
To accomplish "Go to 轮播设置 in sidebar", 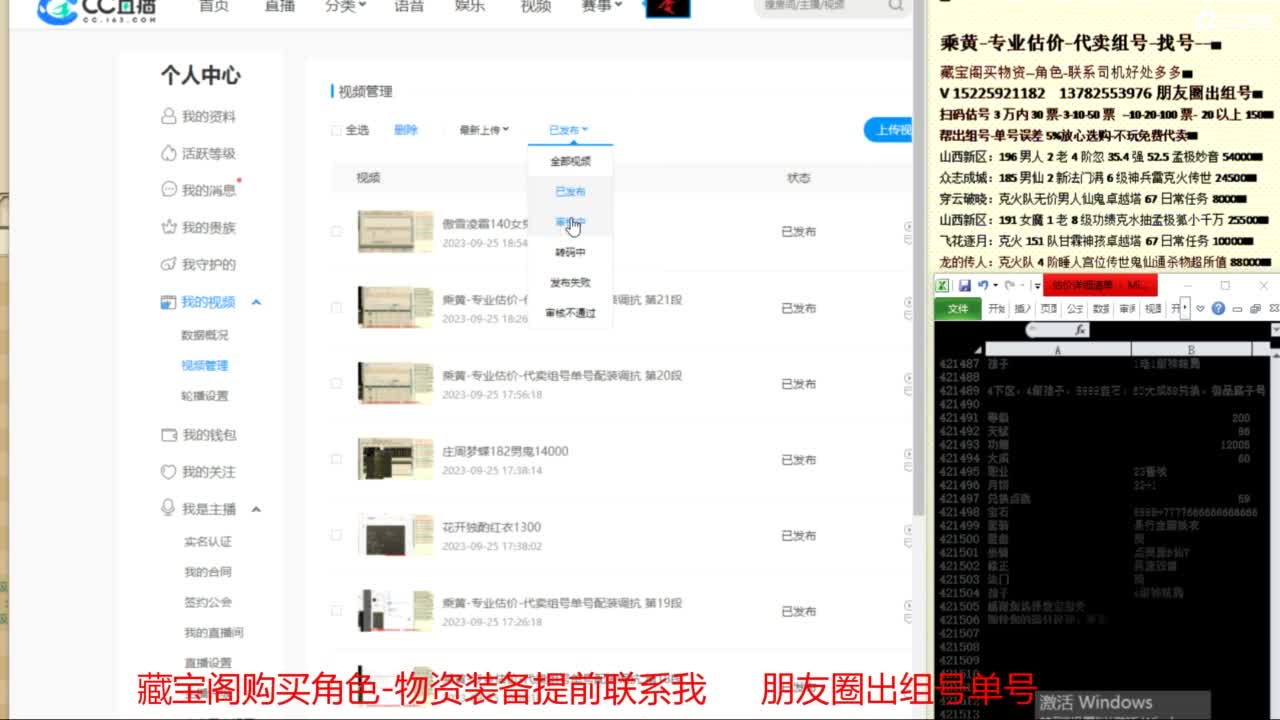I will (204, 396).
